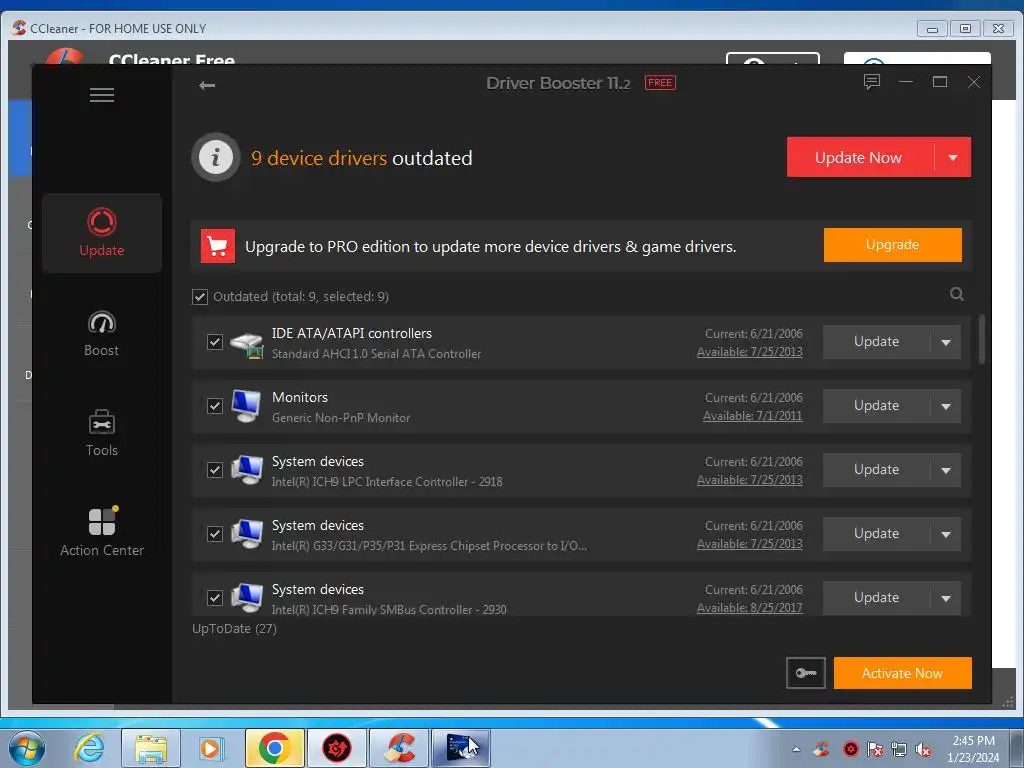Open the feedback chat icon in title bar
This screenshot has width=1024, height=768.
[x=872, y=82]
